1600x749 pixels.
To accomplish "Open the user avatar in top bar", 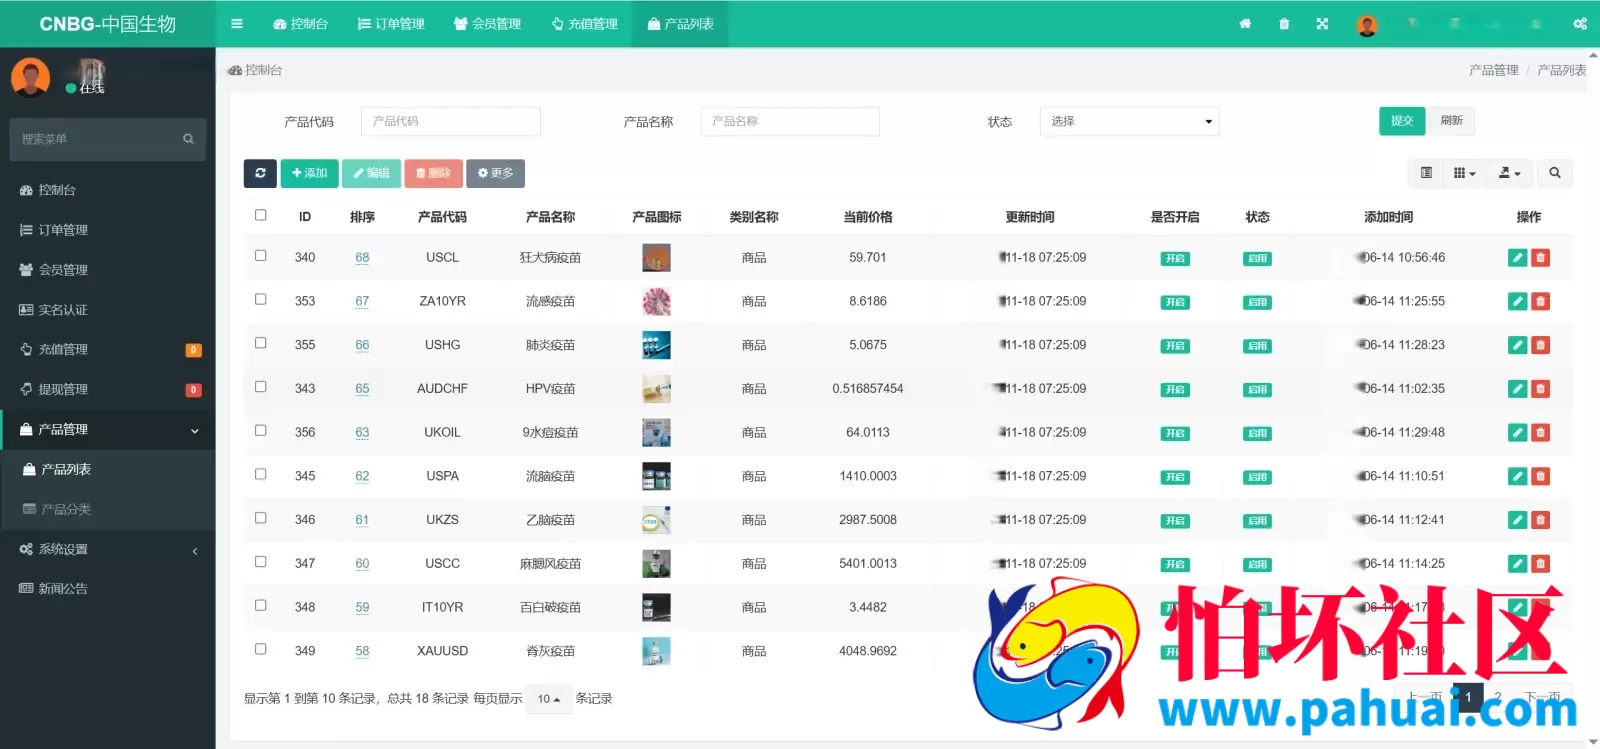I will (x=1367, y=25).
